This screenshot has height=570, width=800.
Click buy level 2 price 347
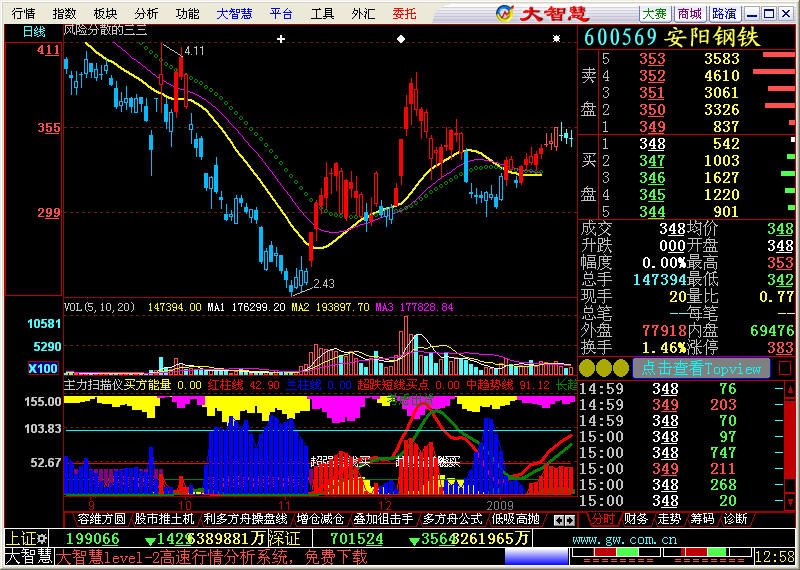[x=653, y=161]
